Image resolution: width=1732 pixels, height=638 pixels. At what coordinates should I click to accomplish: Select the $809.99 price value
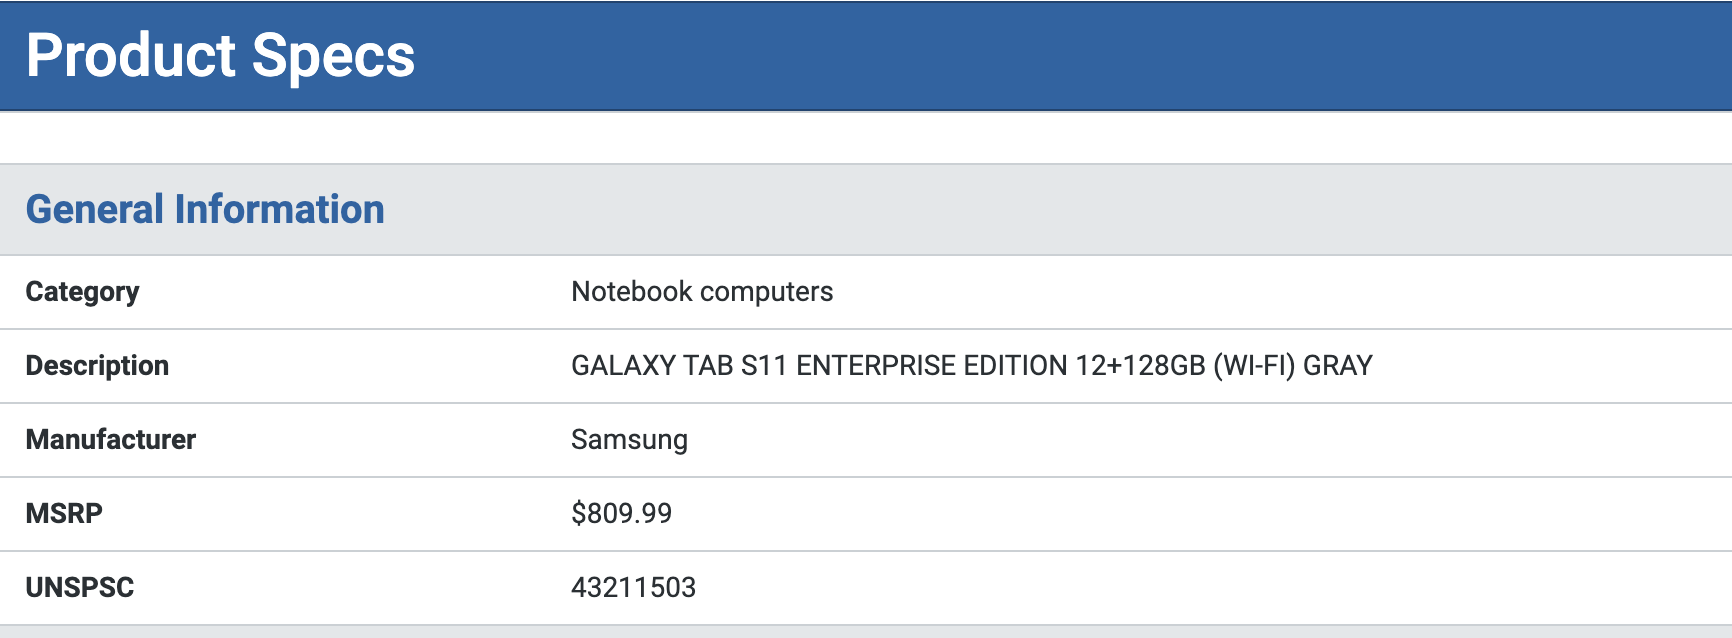click(x=621, y=514)
